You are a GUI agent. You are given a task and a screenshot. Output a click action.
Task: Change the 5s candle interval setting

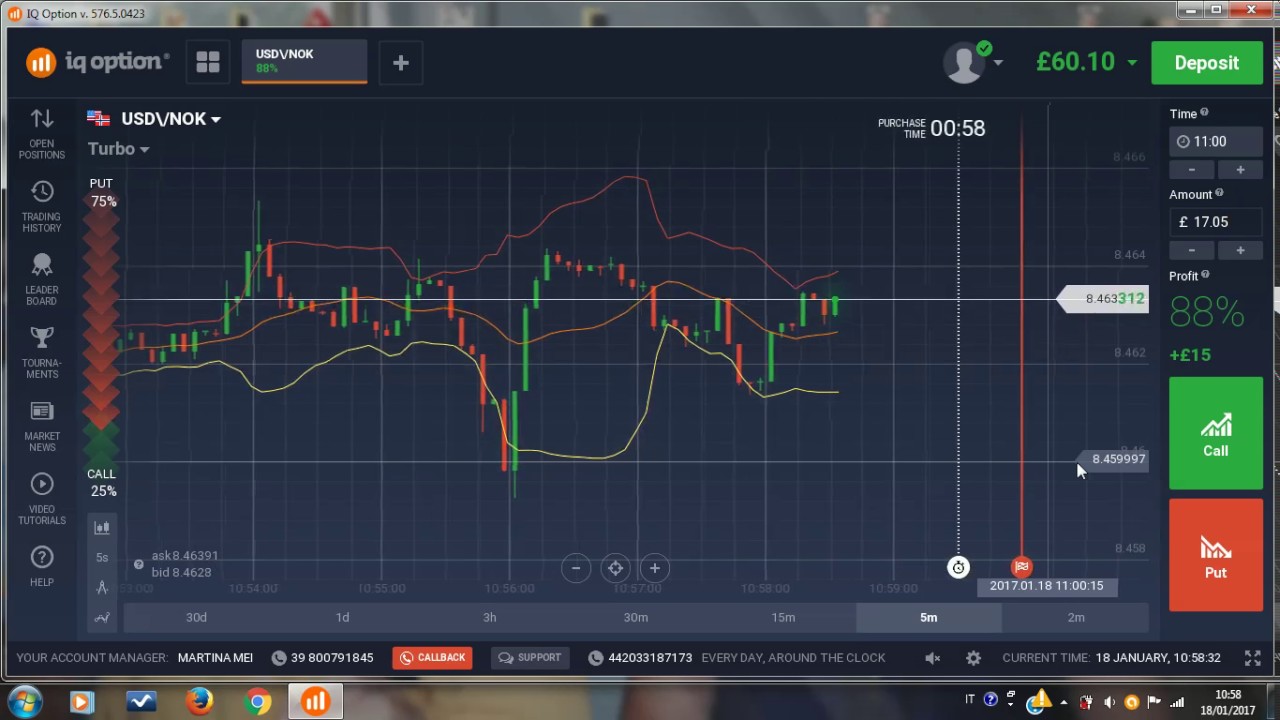tap(102, 557)
